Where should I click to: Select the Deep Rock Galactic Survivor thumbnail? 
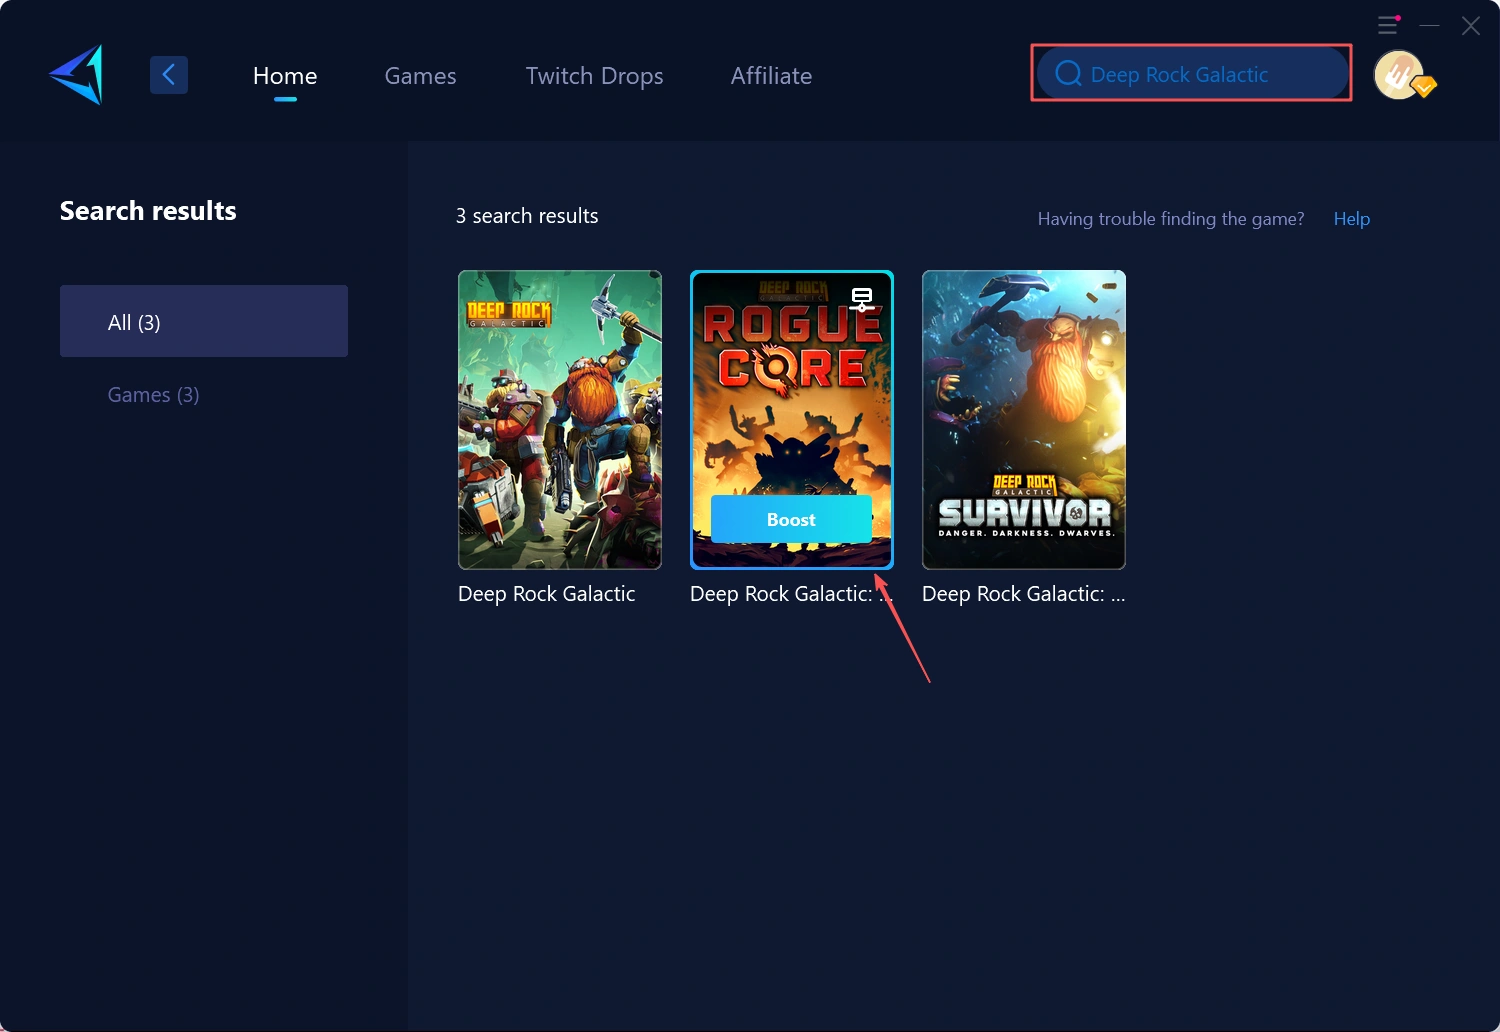pos(1024,420)
